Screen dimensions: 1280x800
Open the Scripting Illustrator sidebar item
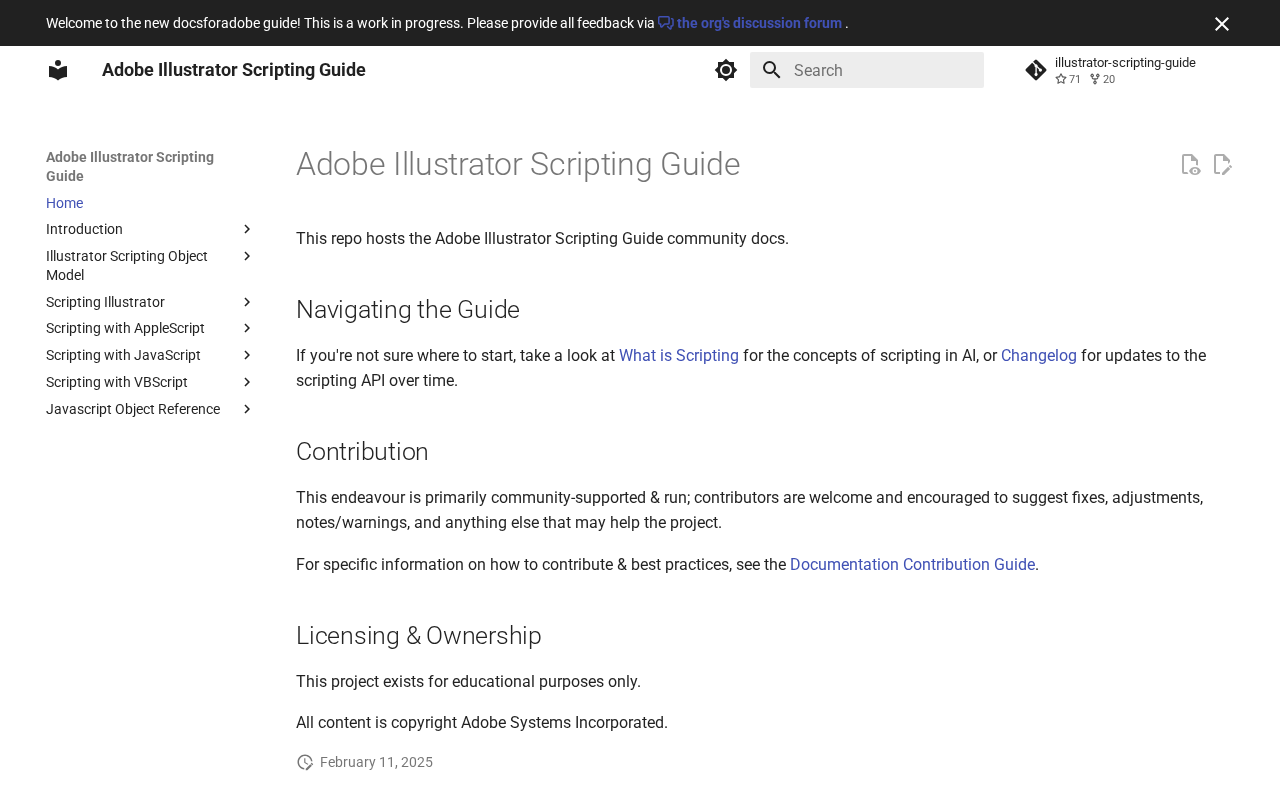click(x=105, y=302)
